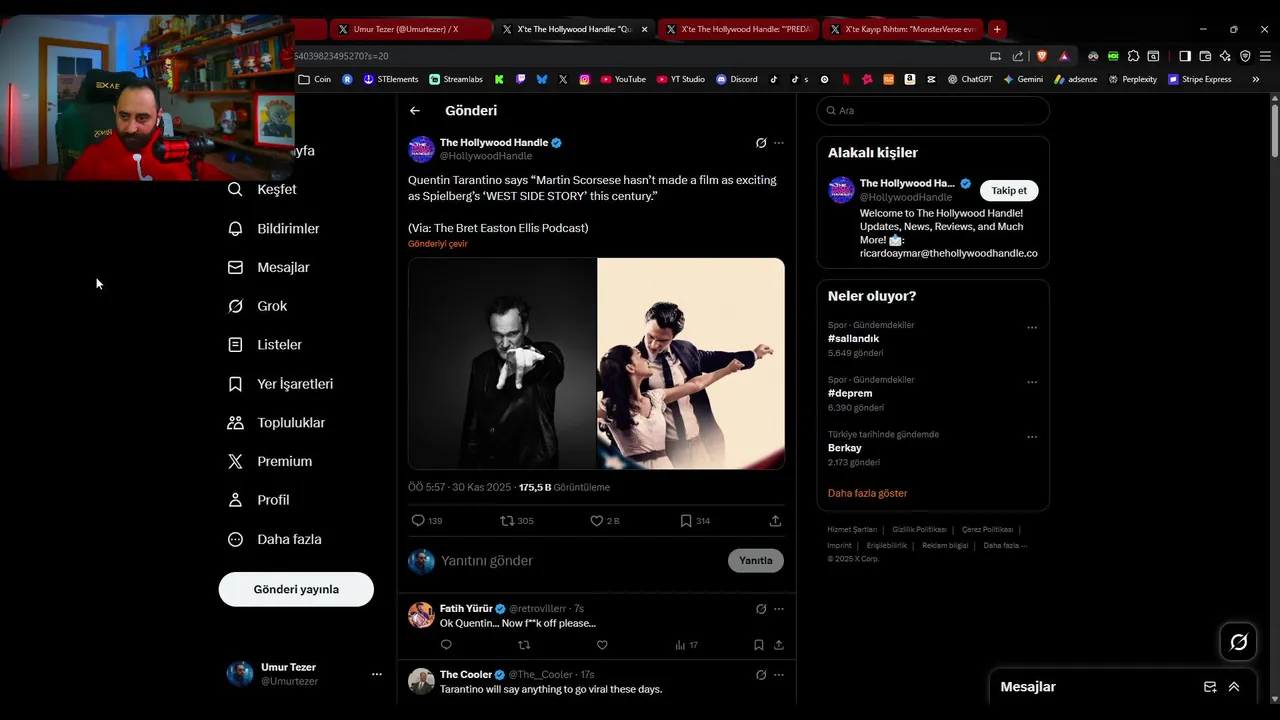
Task: Open more options on Fatih Yürür's reply
Action: [x=779, y=609]
